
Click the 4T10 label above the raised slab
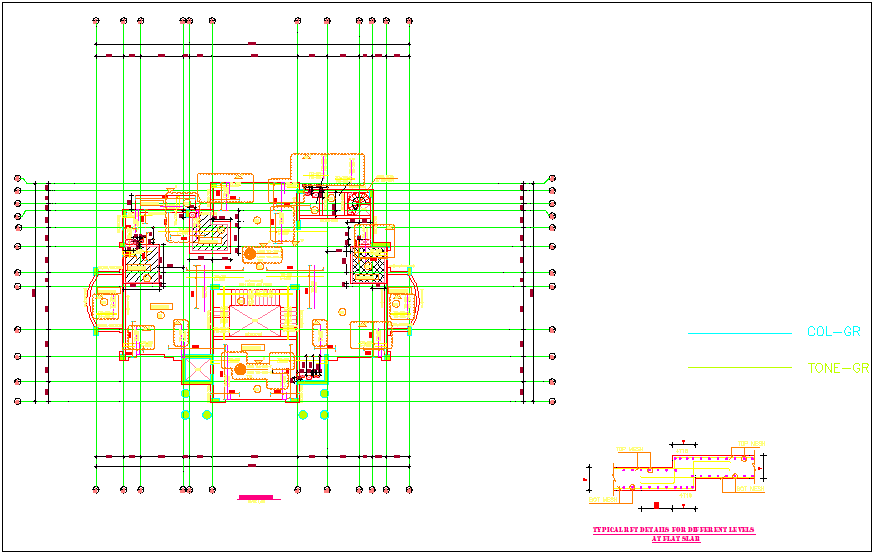pyautogui.click(x=682, y=451)
